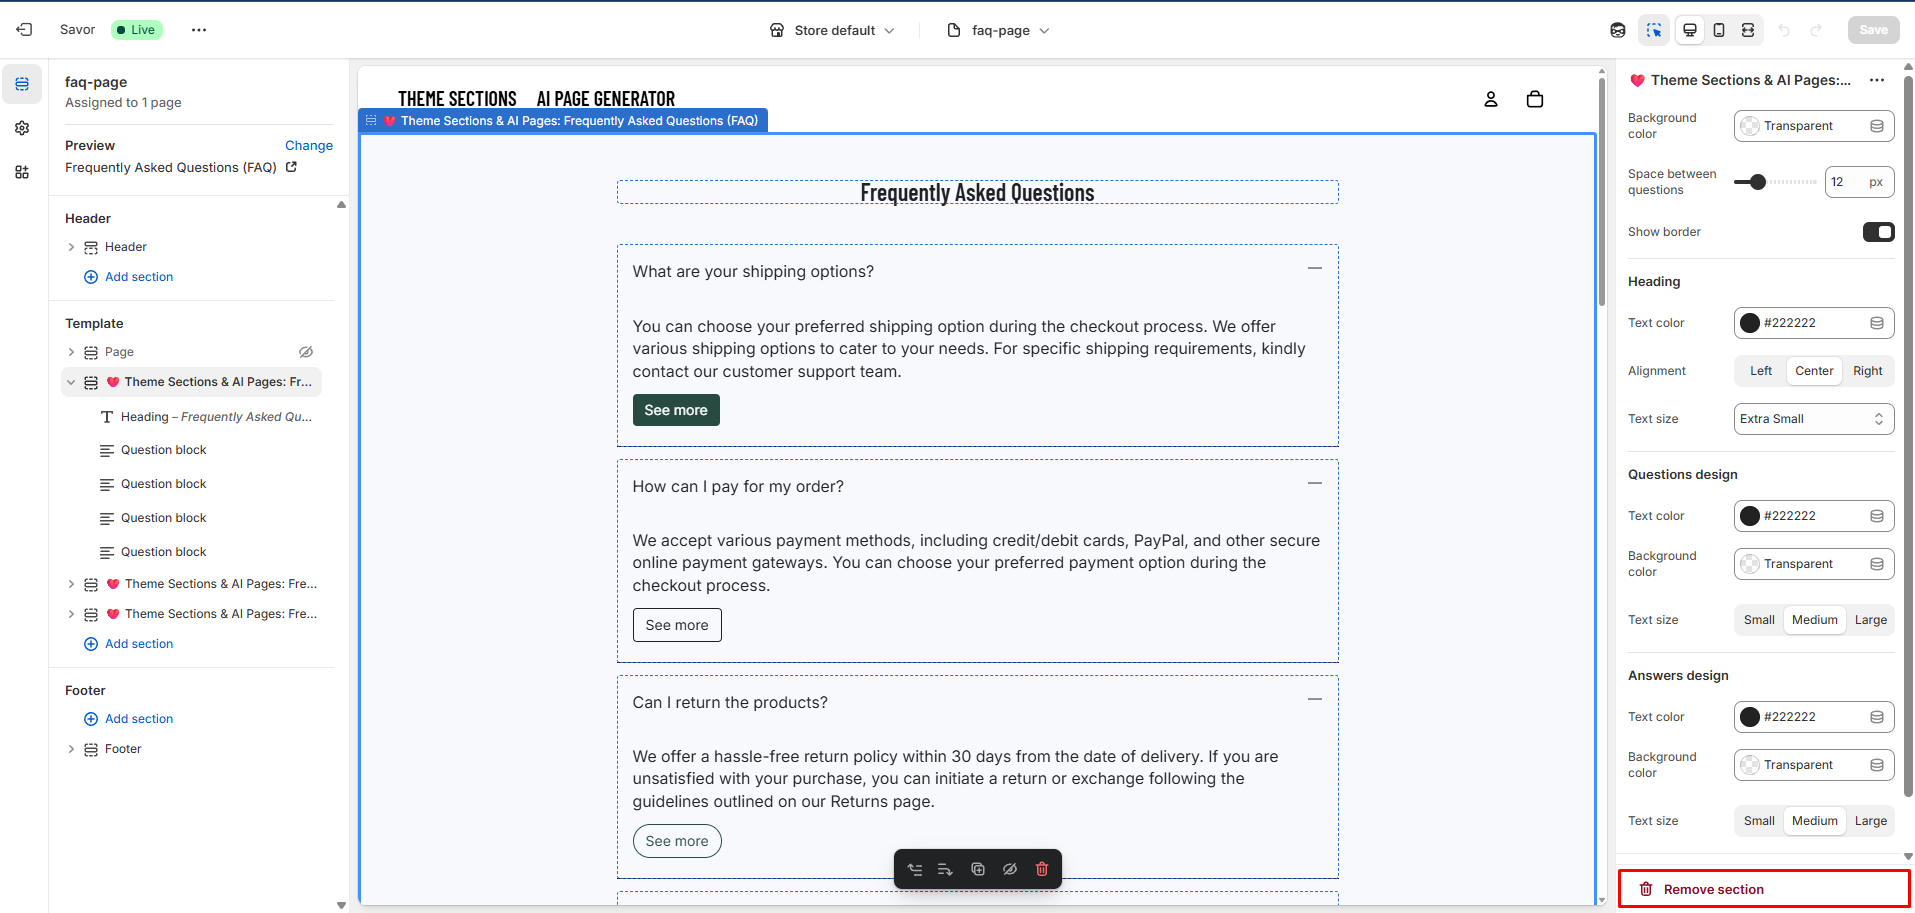Connect dynamic source for Heading Text color
This screenshot has width=1915, height=913.
click(1877, 323)
